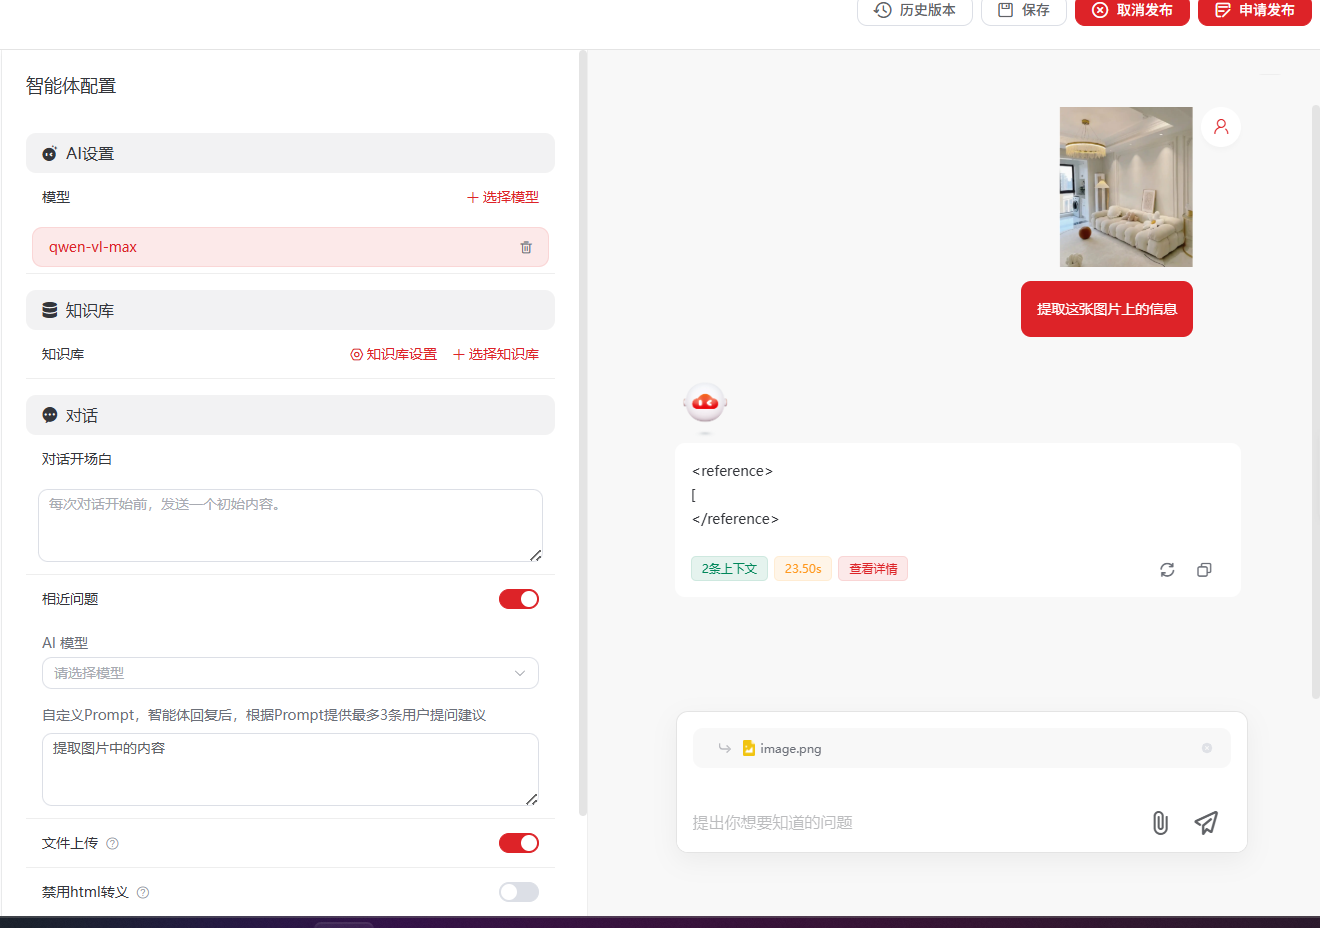Enable the 禁用html转义 switch

pos(519,892)
